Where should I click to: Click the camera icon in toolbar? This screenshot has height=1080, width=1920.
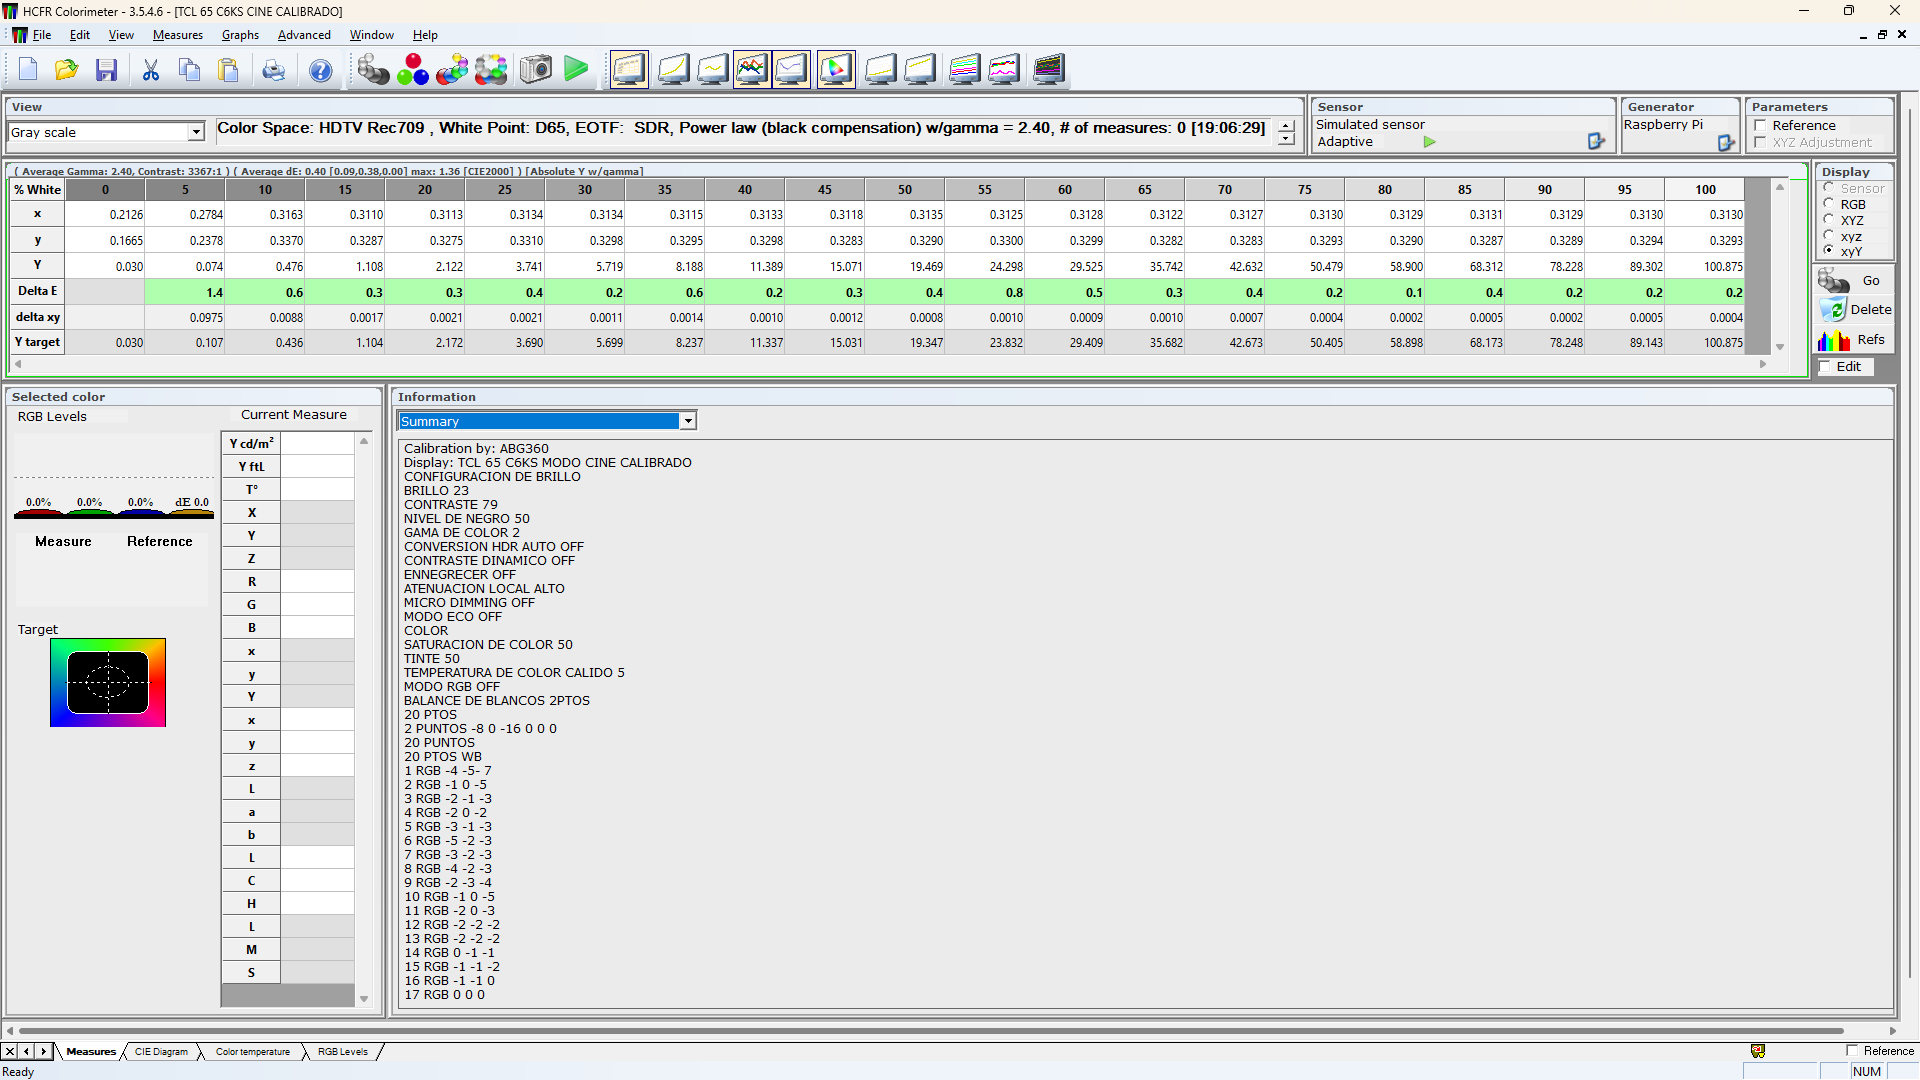tap(536, 70)
